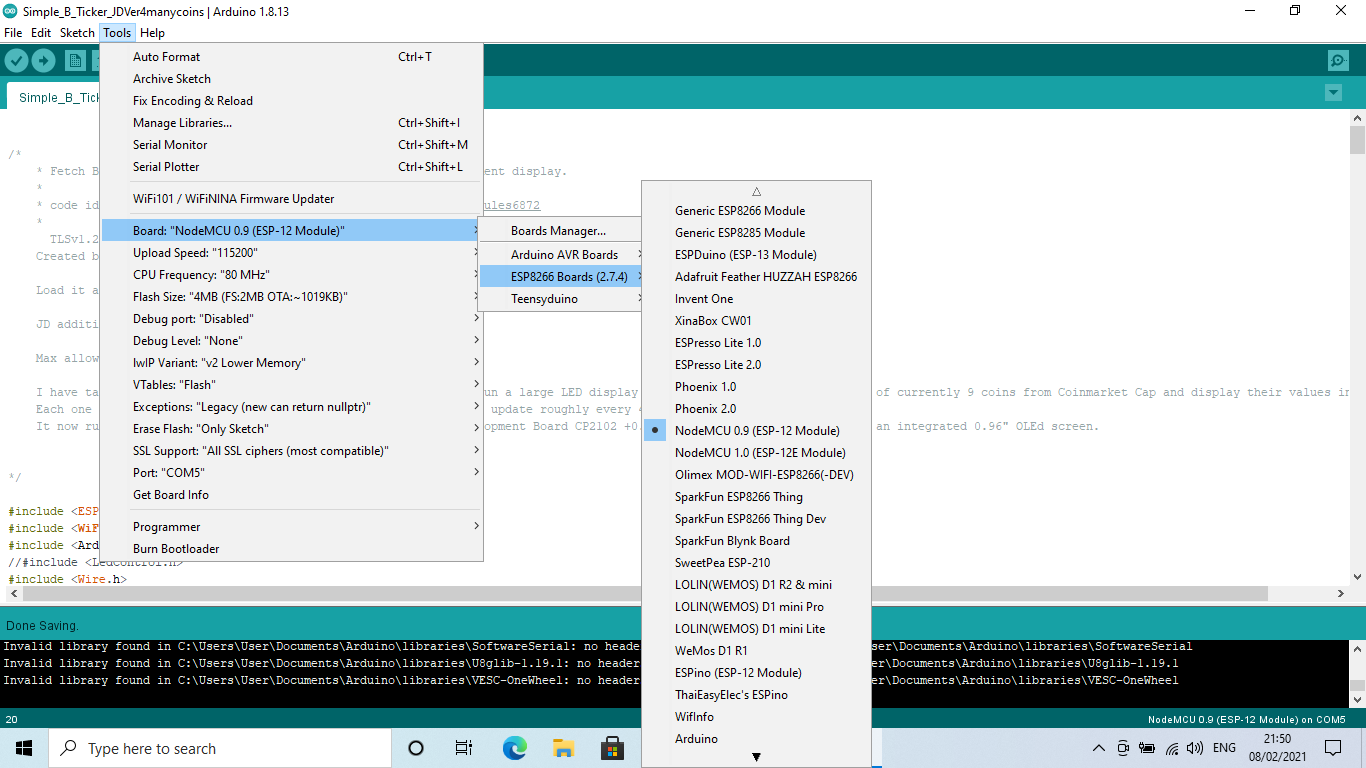The image size is (1366, 768).
Task: Open the Help menu
Action: pyautogui.click(x=152, y=33)
